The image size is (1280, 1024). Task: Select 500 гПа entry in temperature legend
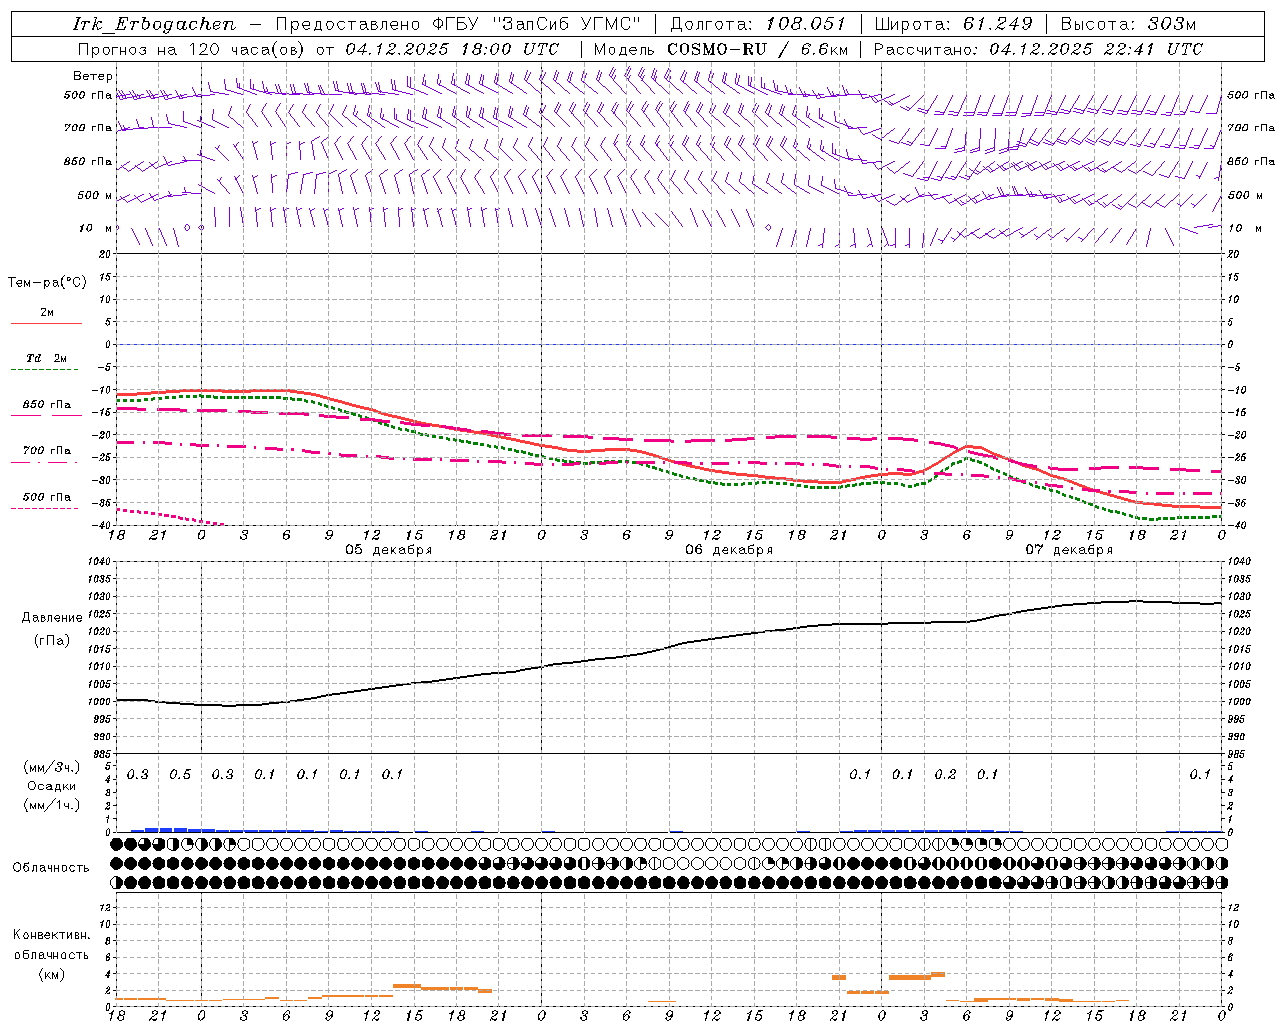click(47, 497)
